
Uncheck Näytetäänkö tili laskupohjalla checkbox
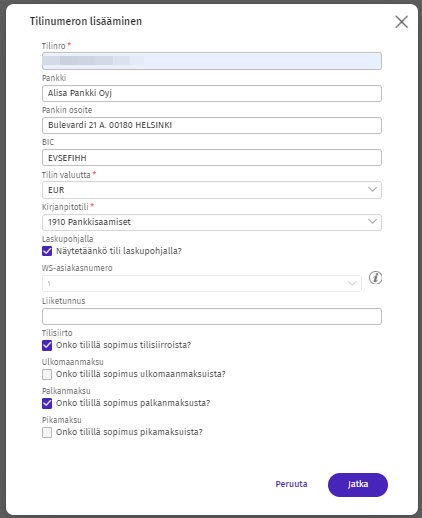pyautogui.click(x=47, y=251)
